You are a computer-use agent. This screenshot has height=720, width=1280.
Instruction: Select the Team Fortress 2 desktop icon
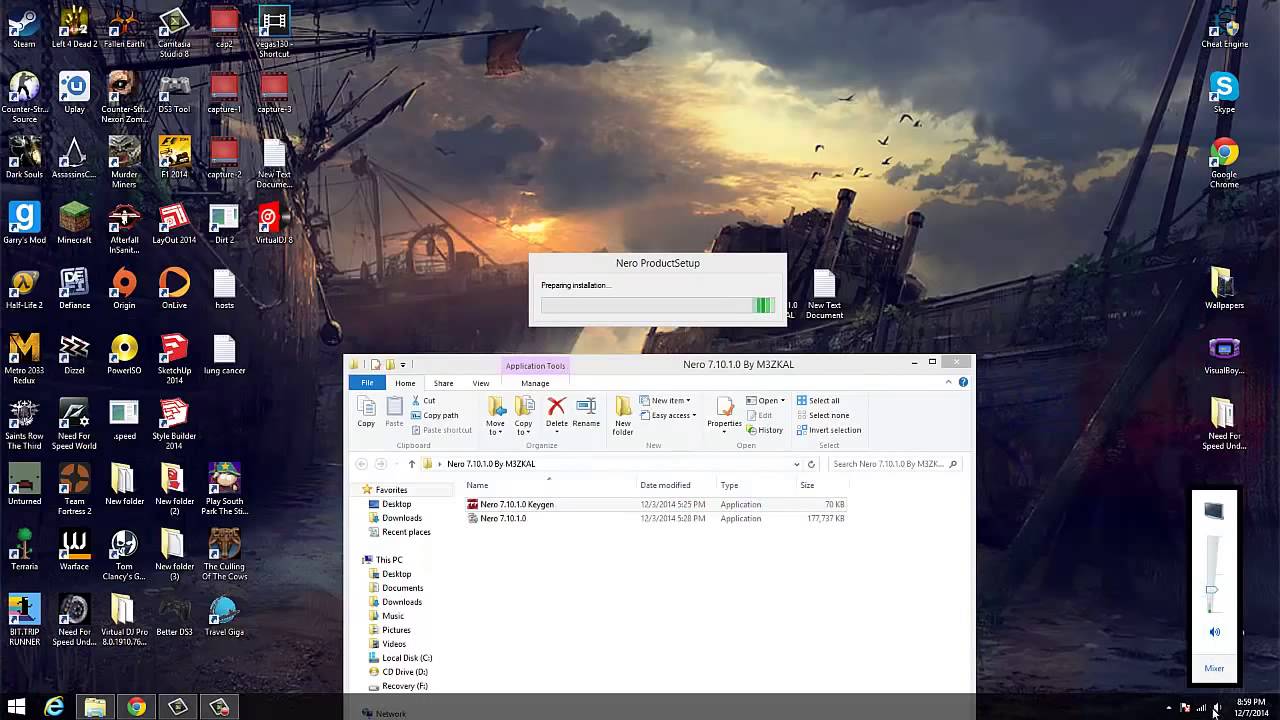[x=74, y=489]
